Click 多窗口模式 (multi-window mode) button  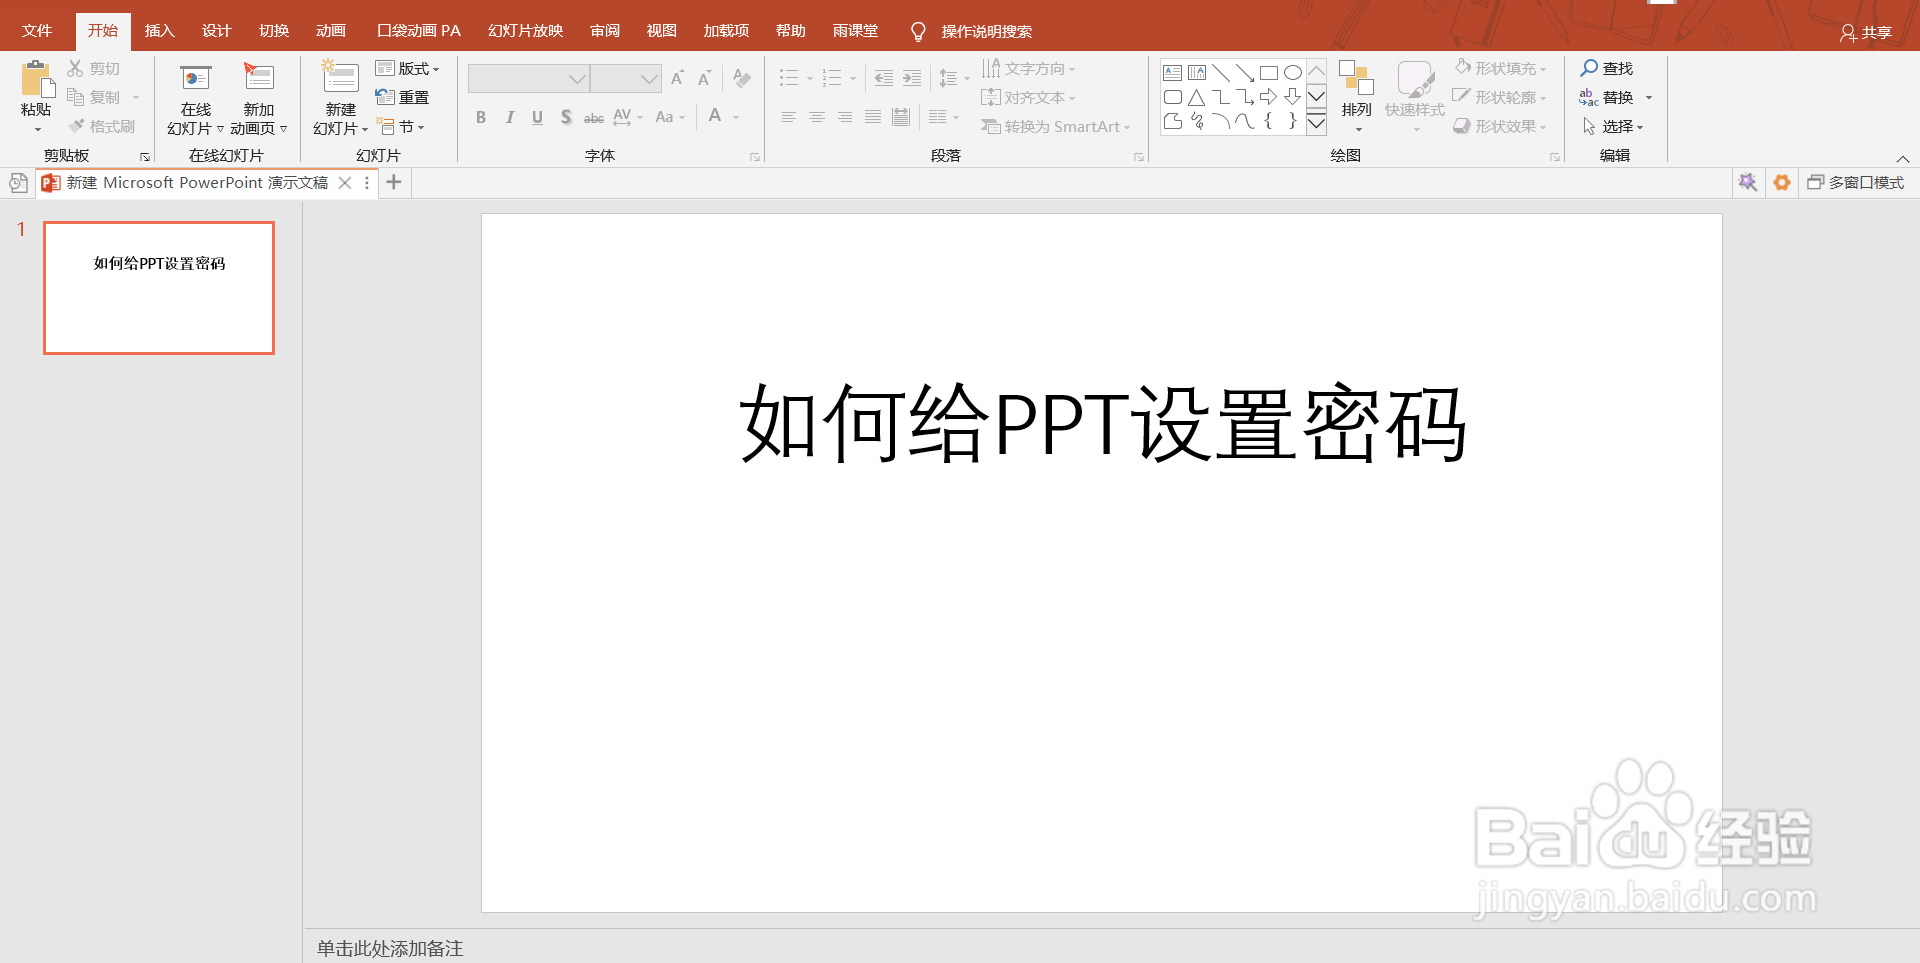point(1855,183)
